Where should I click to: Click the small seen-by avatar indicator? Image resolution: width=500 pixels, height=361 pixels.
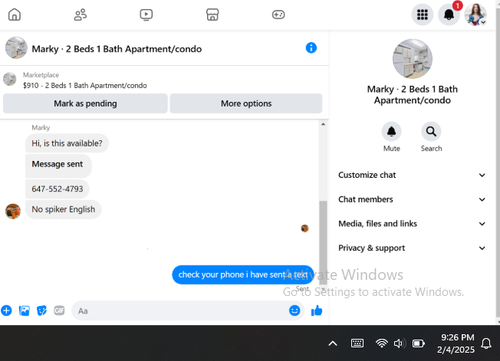(x=305, y=228)
